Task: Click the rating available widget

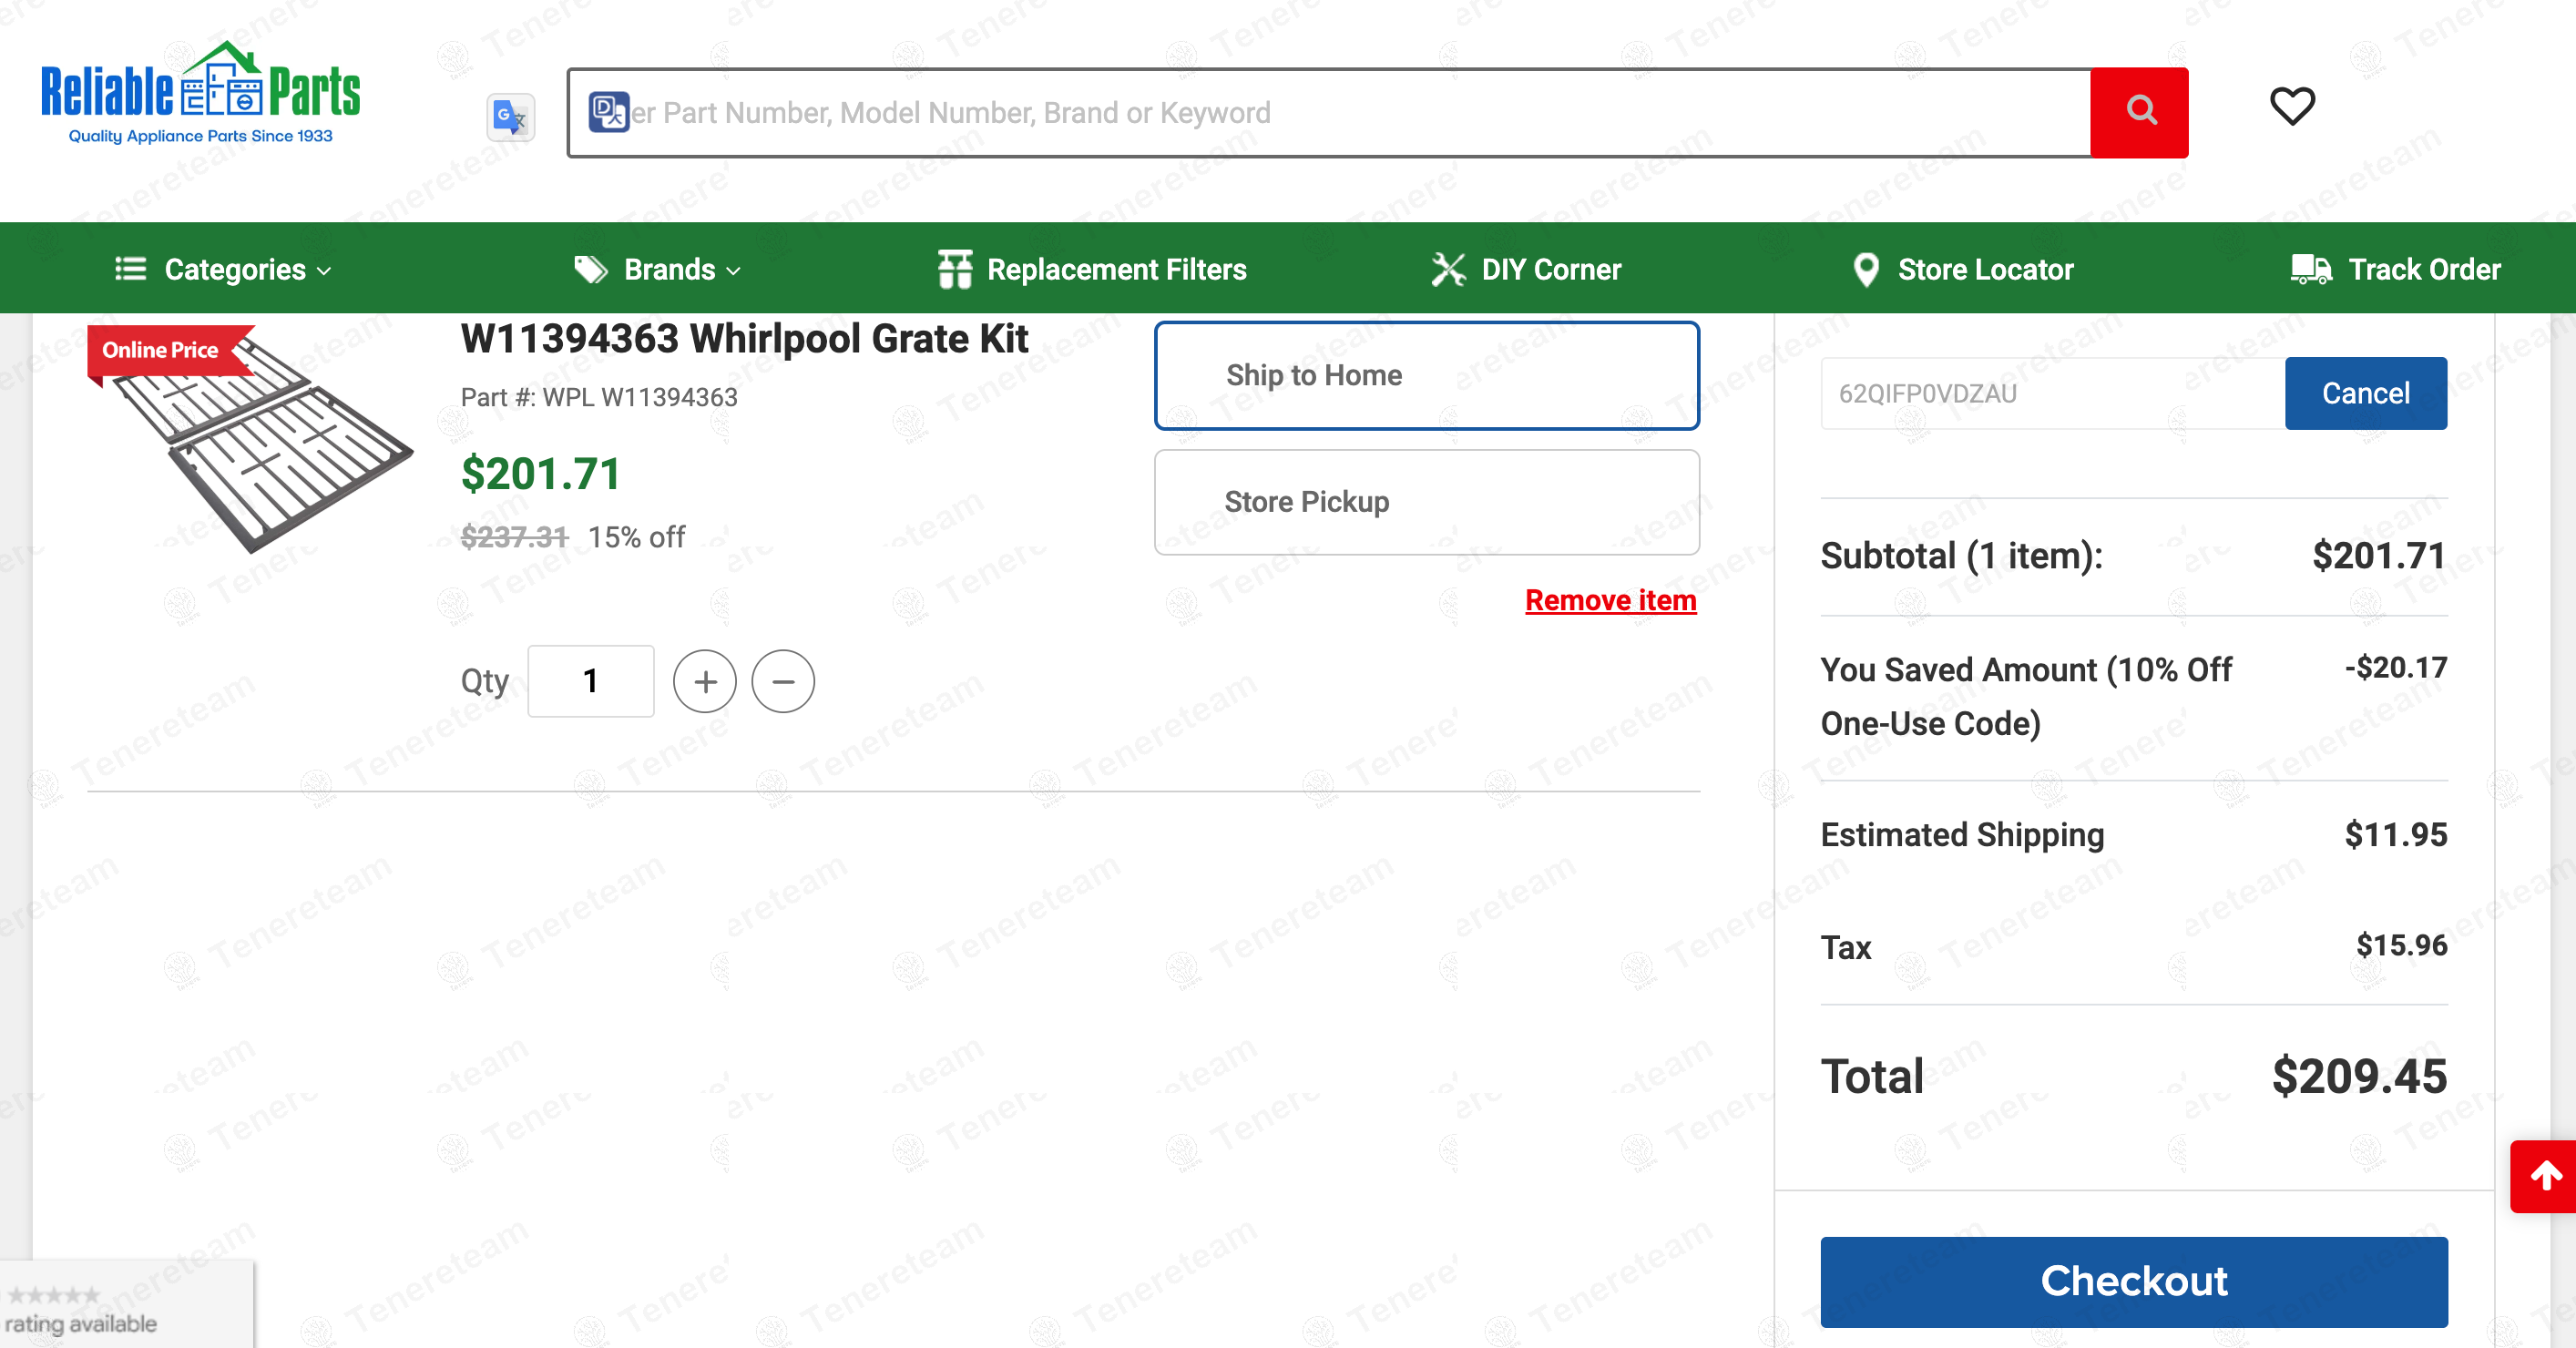Action: [x=126, y=1306]
